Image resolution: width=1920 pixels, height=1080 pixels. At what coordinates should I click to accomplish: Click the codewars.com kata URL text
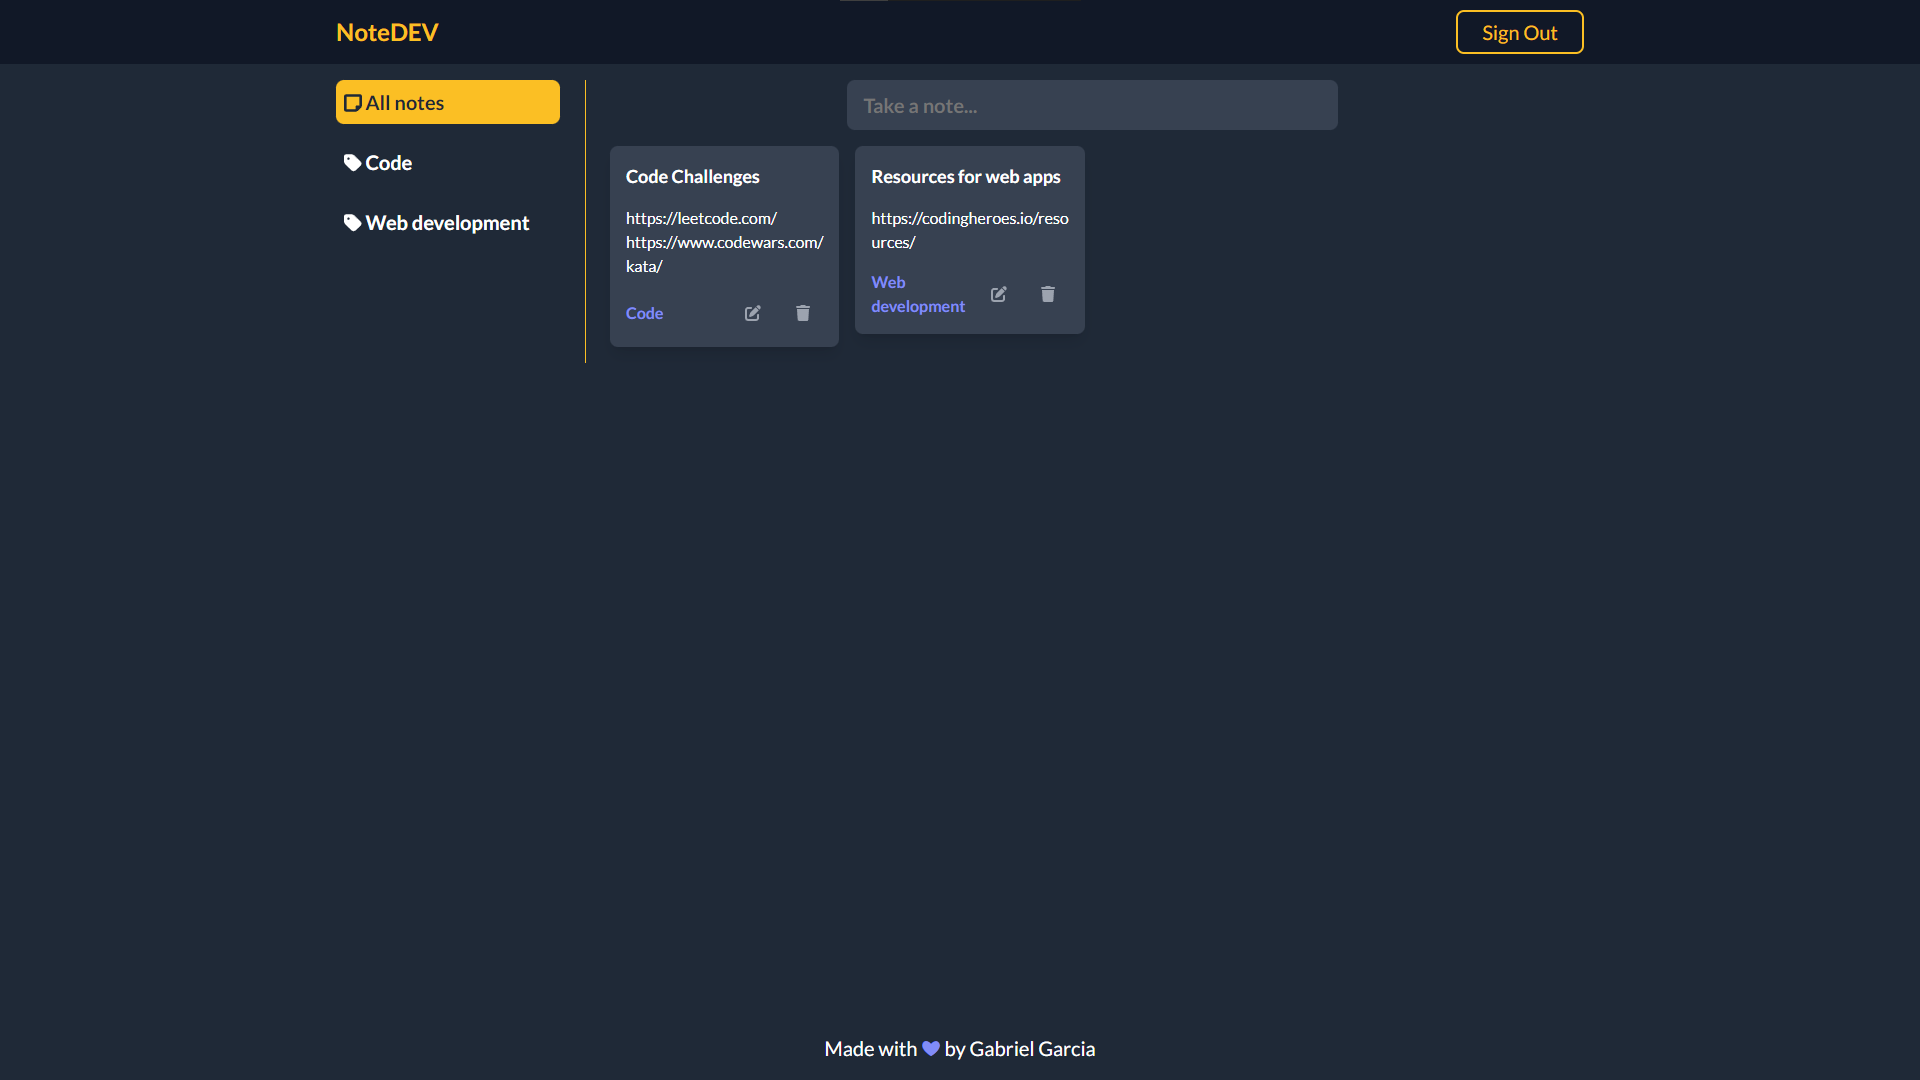725,254
